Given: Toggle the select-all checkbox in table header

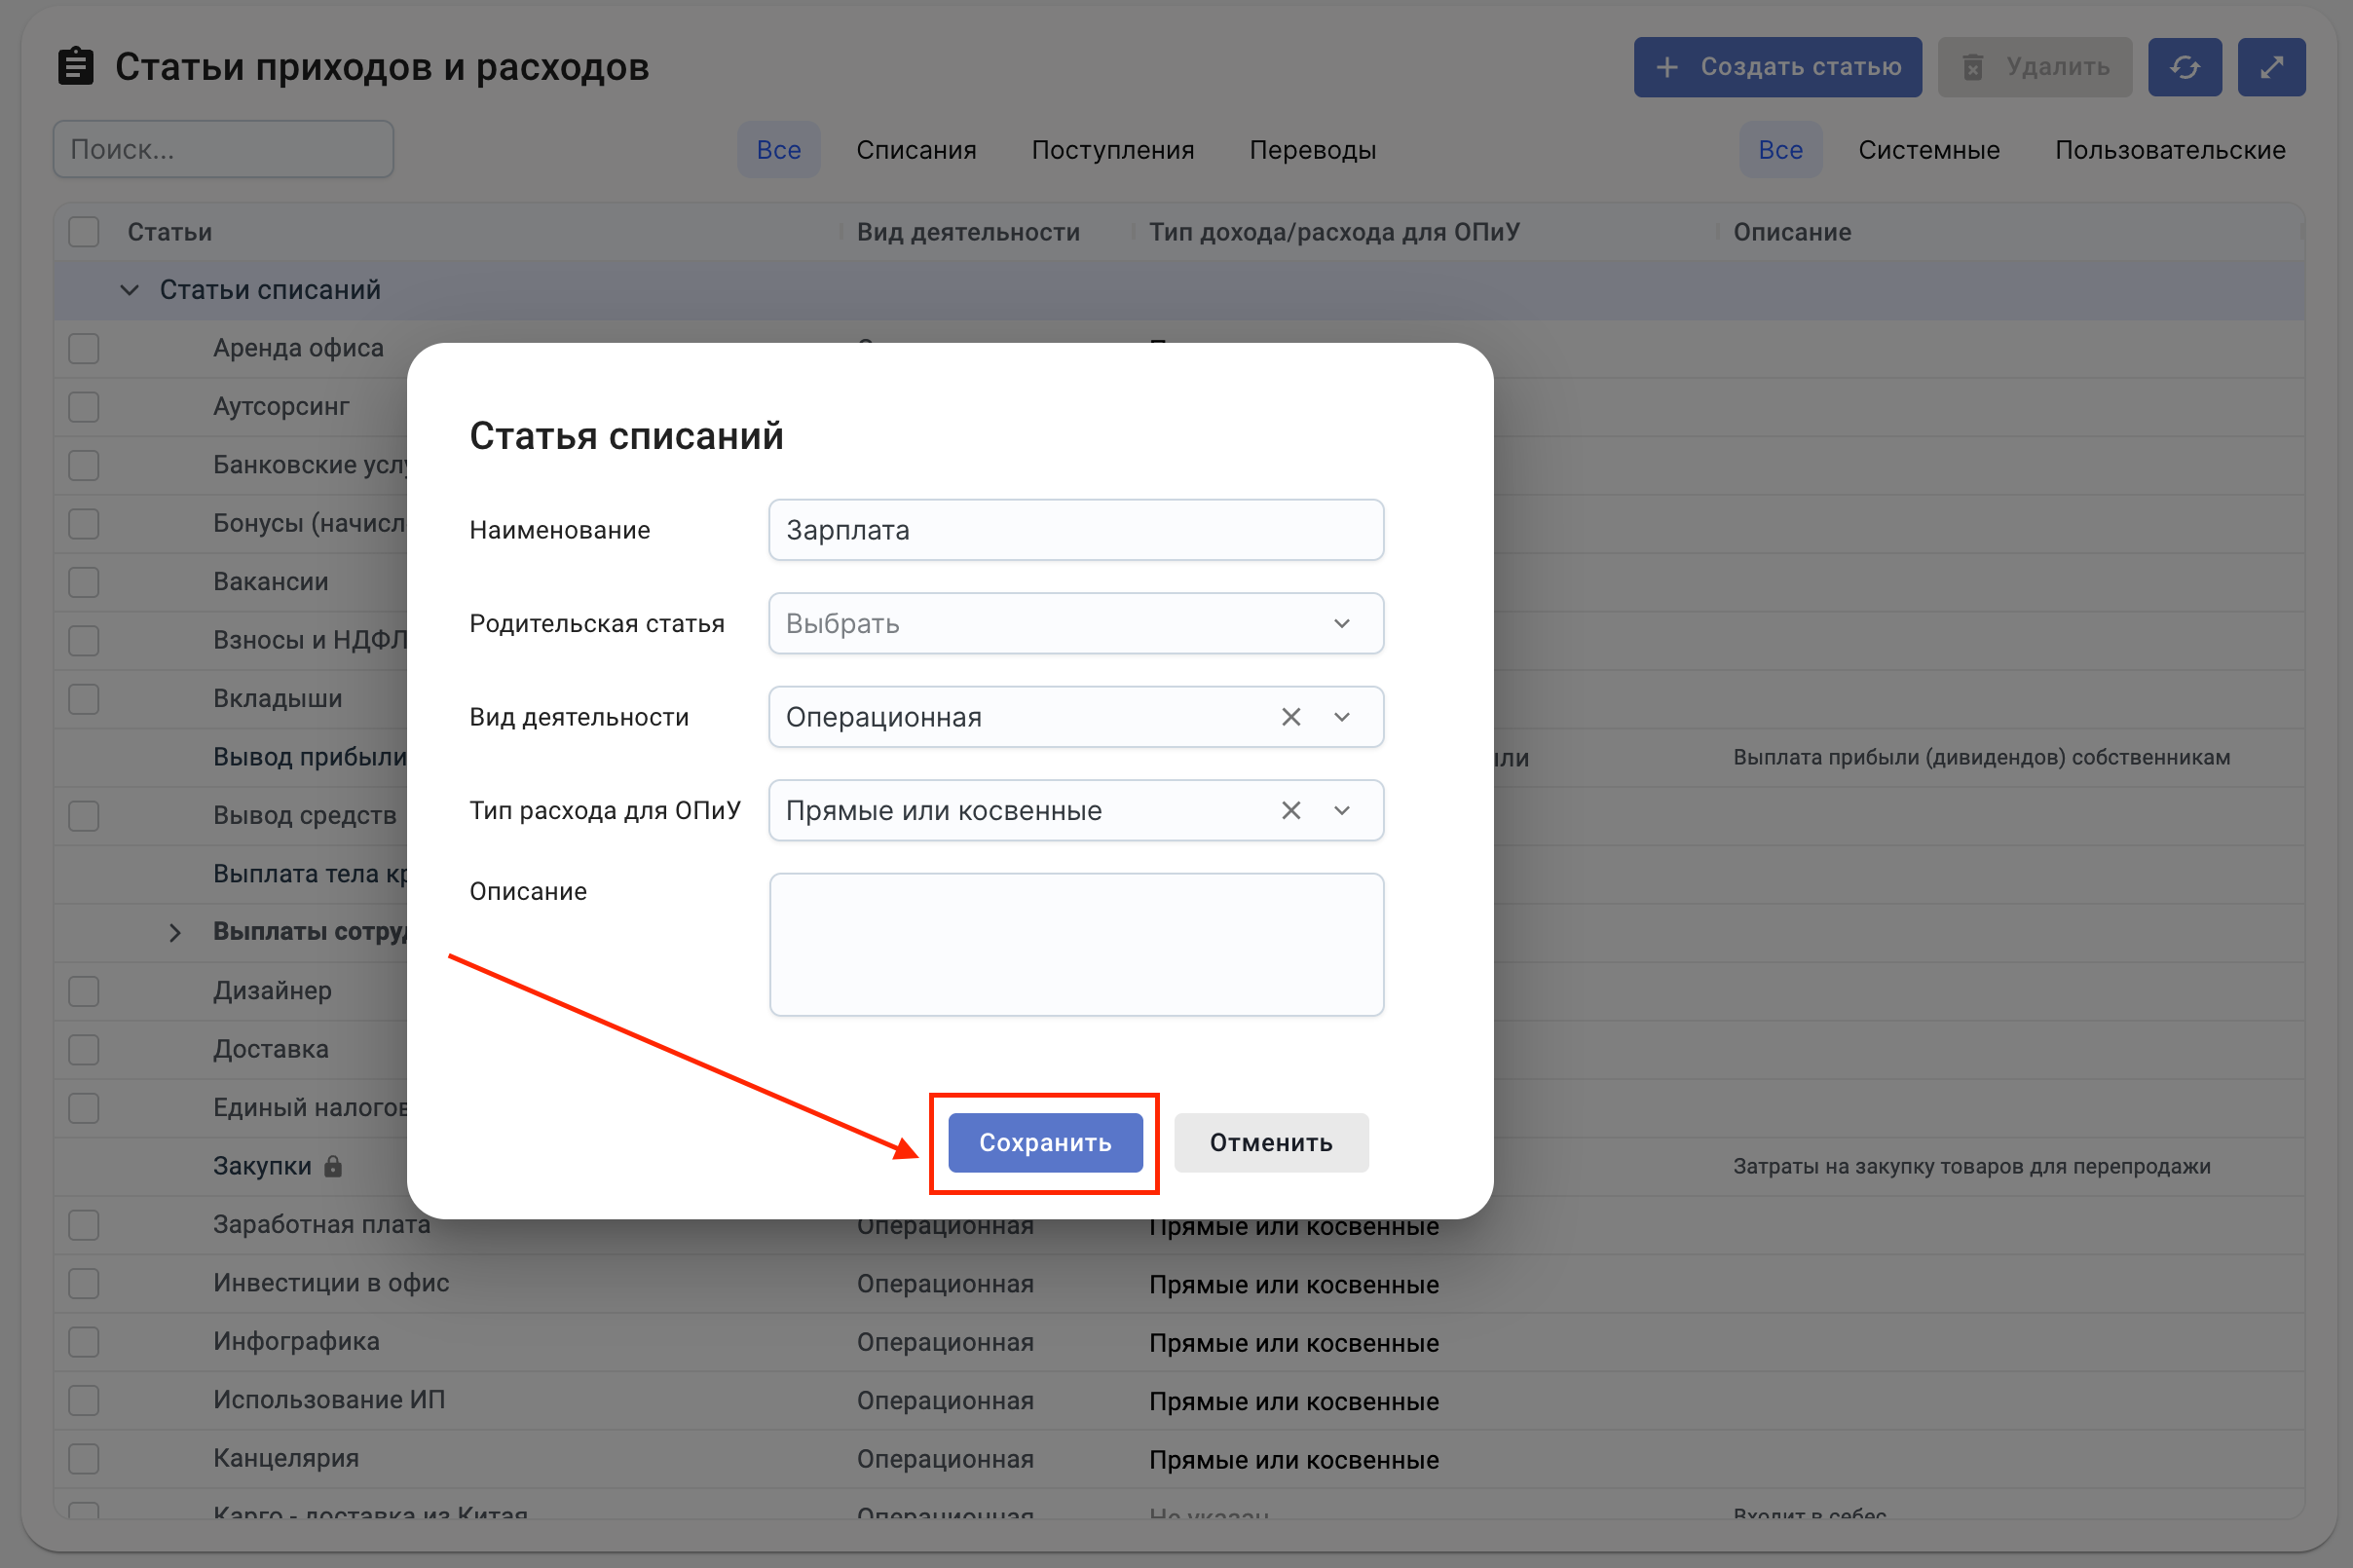Looking at the screenshot, I should (84, 232).
